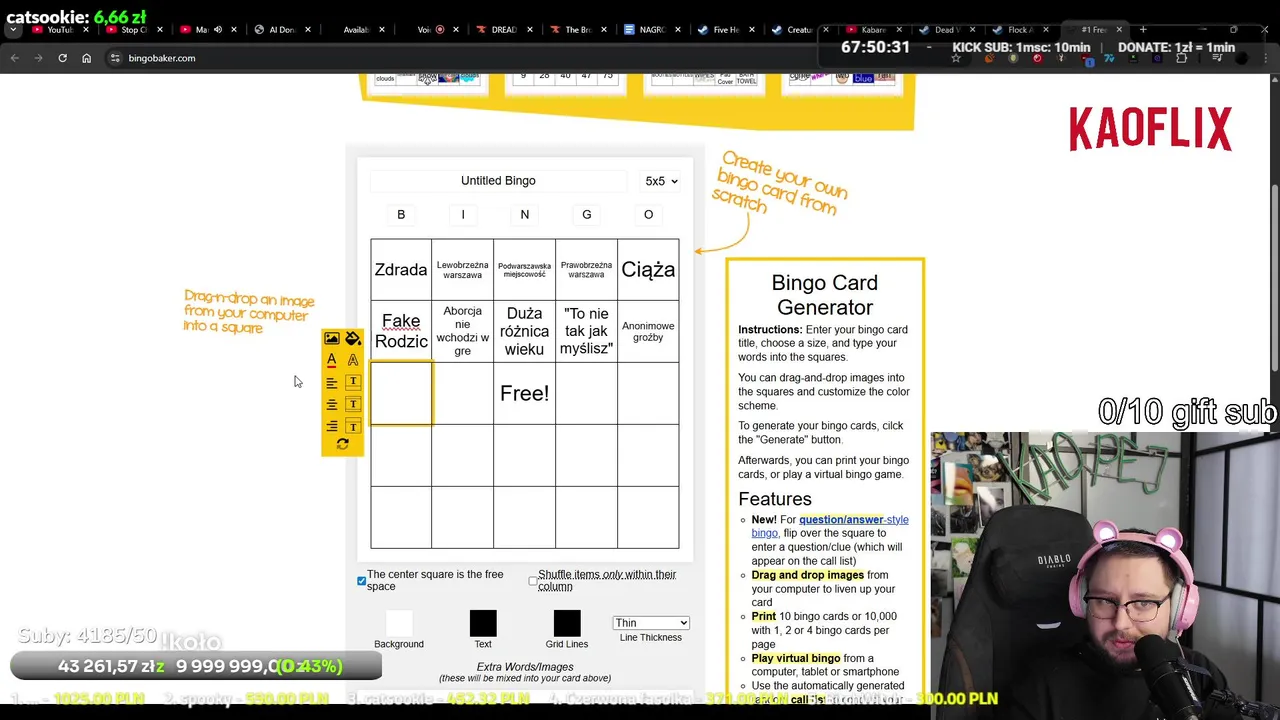
Task: Pick the white Background color swatch
Action: pos(399,624)
